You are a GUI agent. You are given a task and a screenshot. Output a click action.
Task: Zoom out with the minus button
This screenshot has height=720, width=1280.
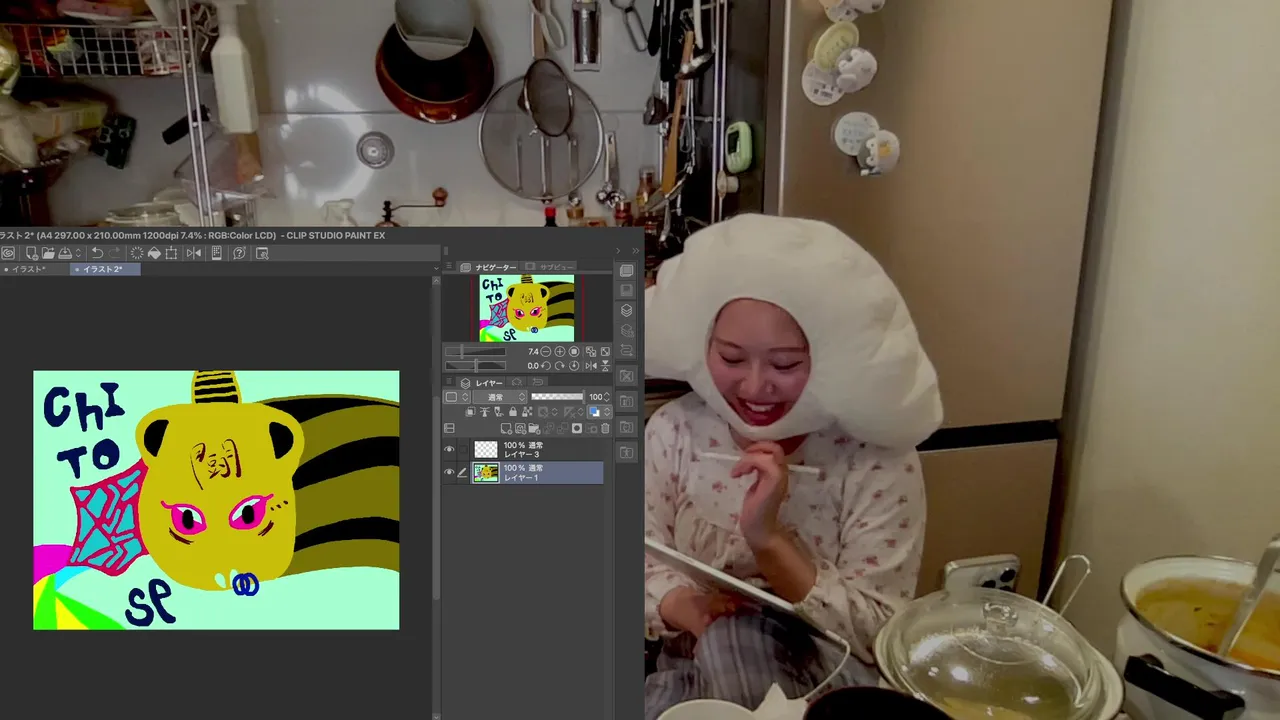[546, 352]
